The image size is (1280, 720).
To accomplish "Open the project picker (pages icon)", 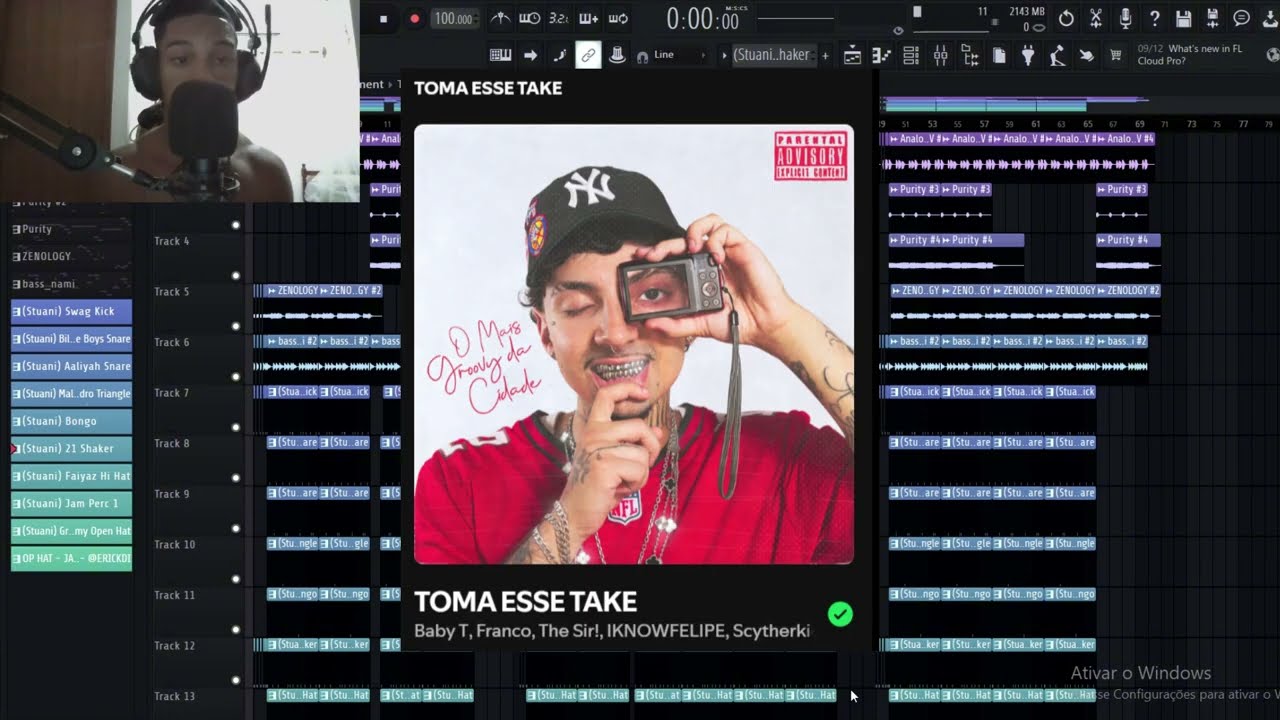I will point(999,56).
